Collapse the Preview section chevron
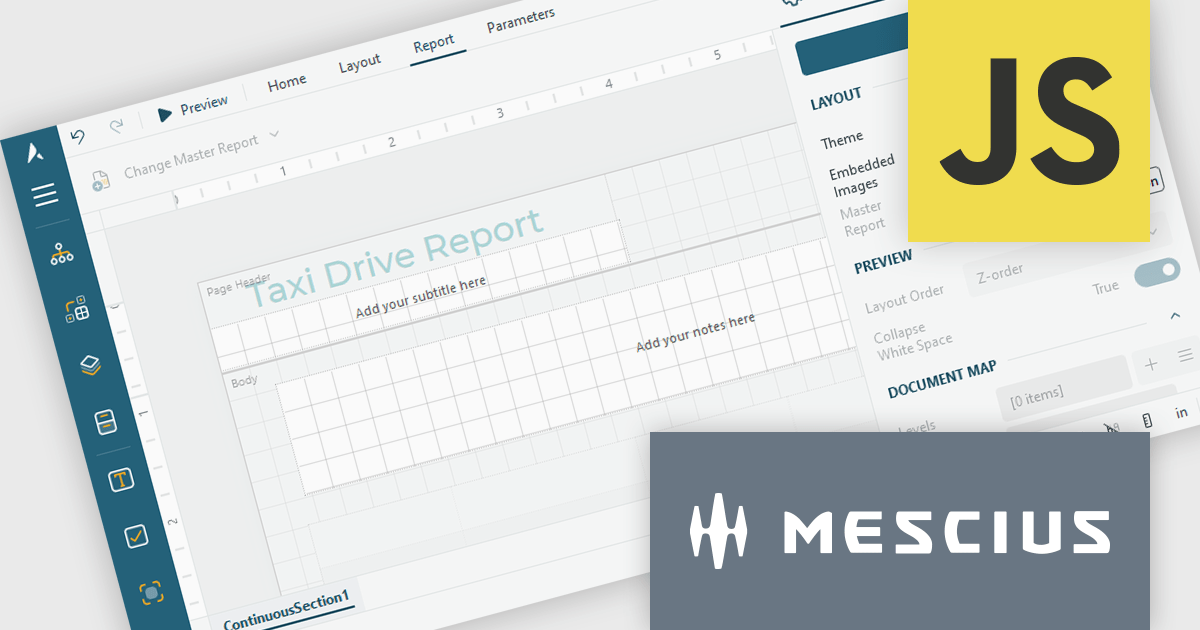This screenshot has width=1200, height=630. pos(1177,316)
